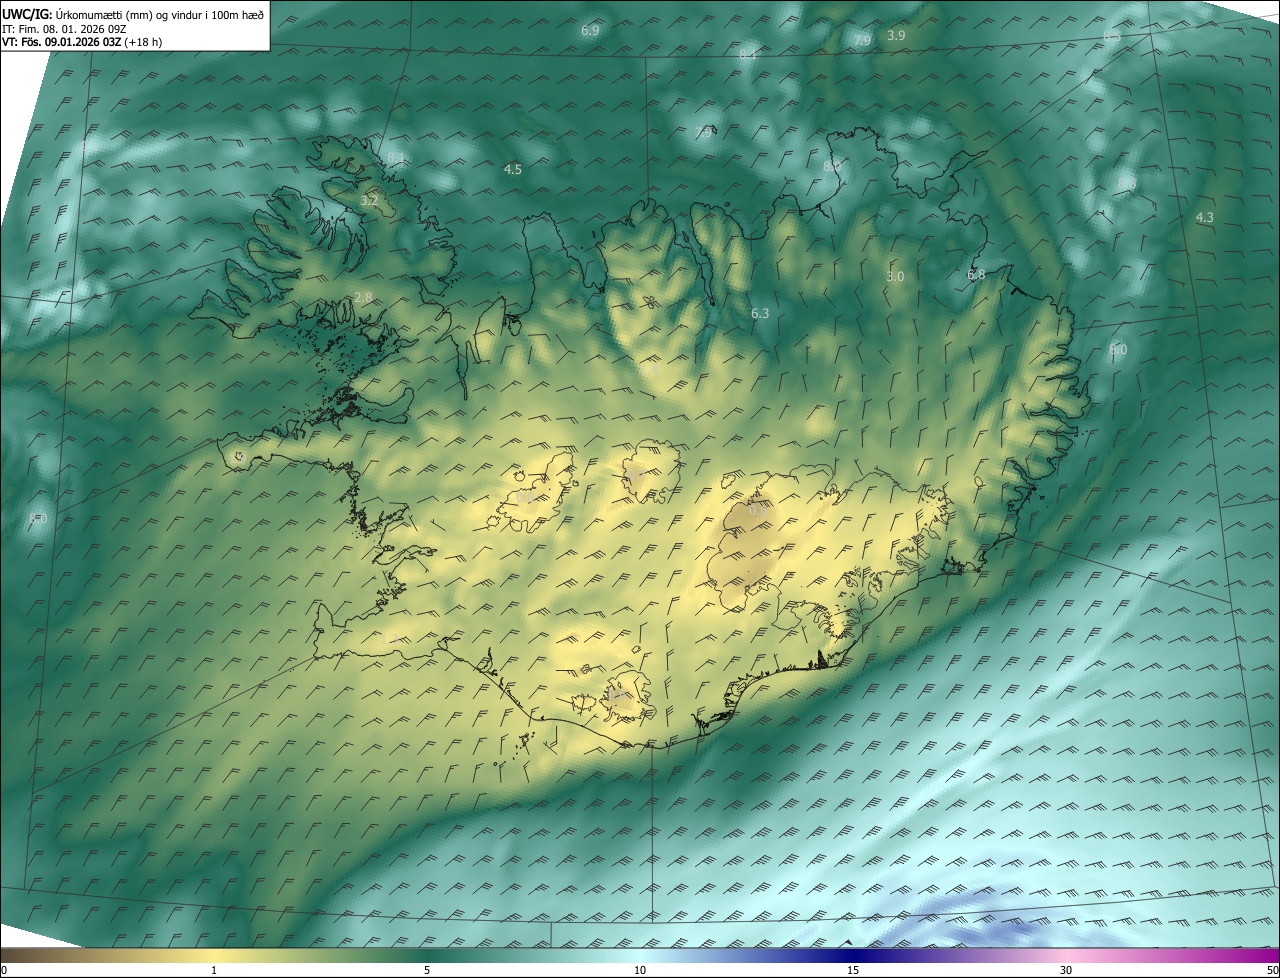Click the 6.3 value label
The width and height of the screenshot is (1280, 978).
coord(760,314)
